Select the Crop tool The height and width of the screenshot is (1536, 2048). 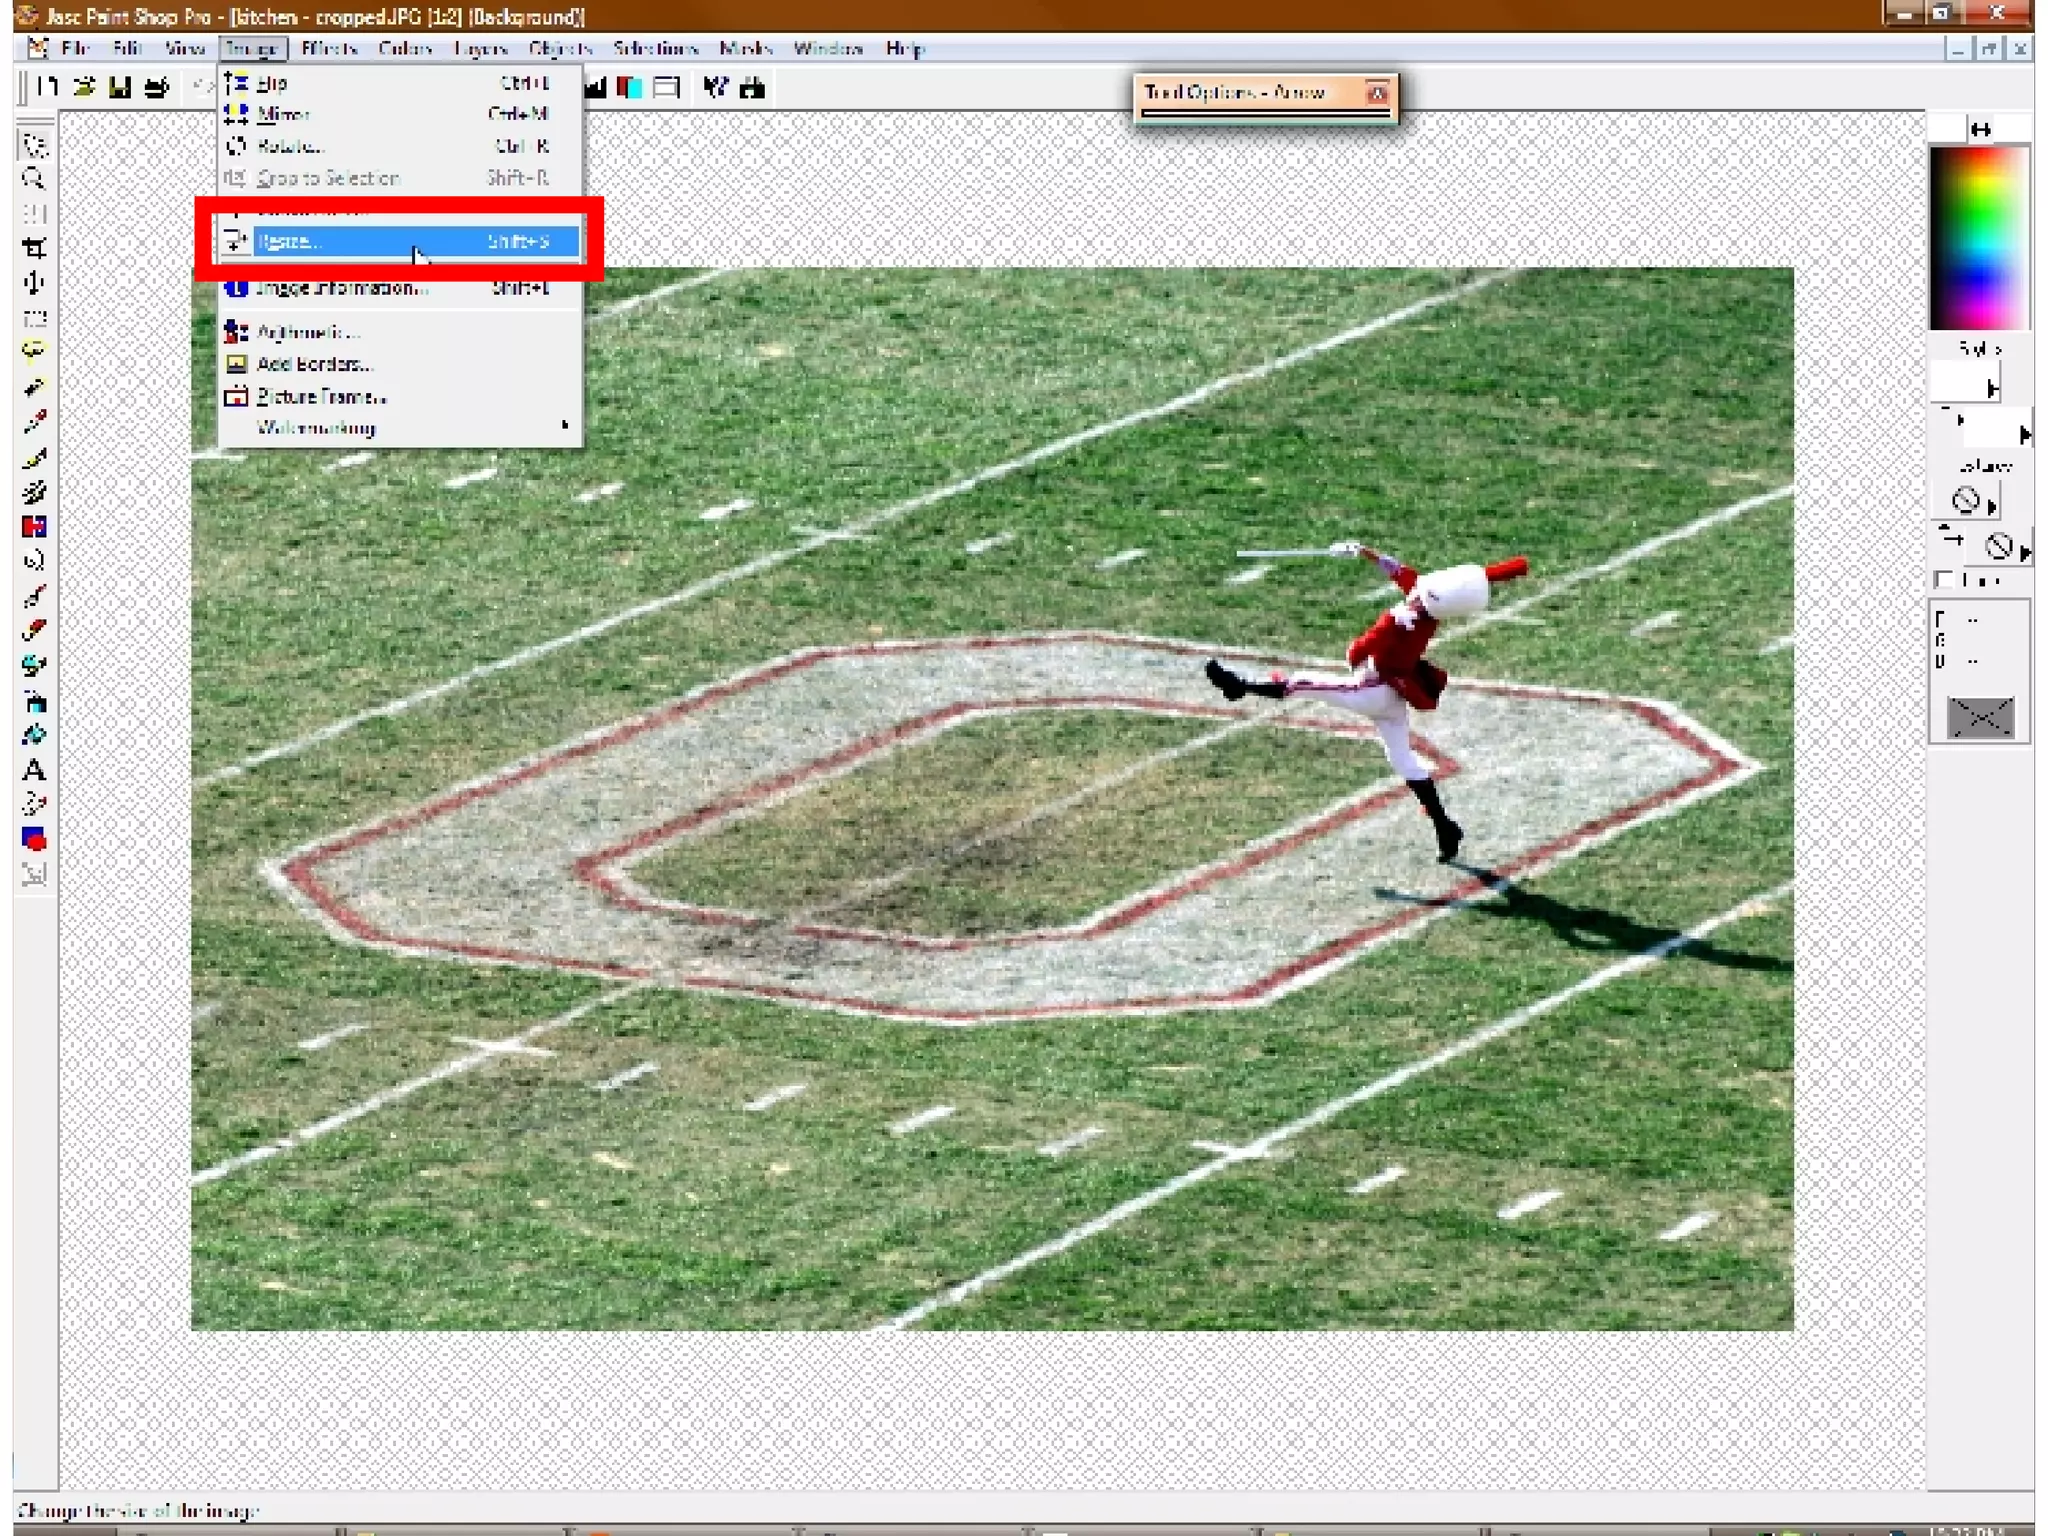click(34, 248)
